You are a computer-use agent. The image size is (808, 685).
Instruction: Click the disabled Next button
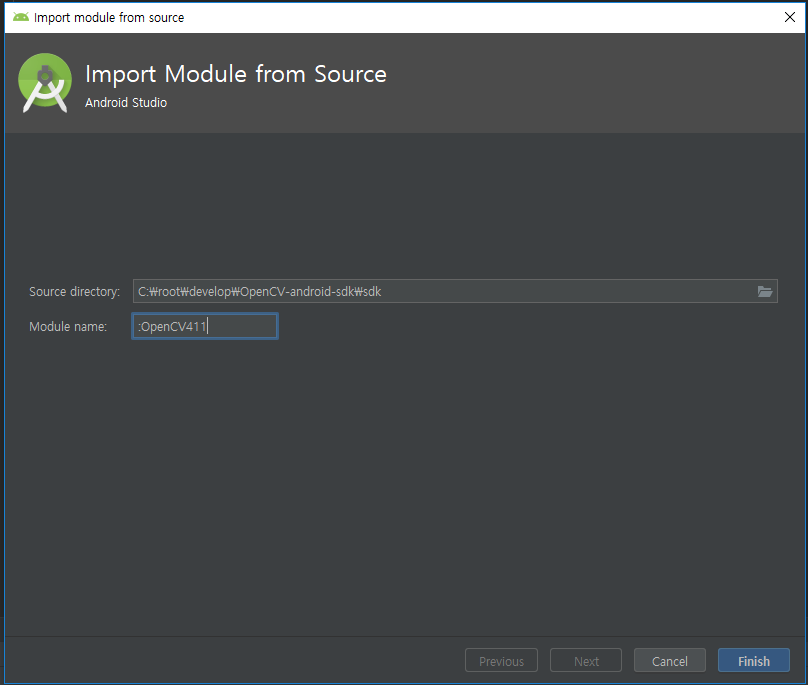pos(586,660)
